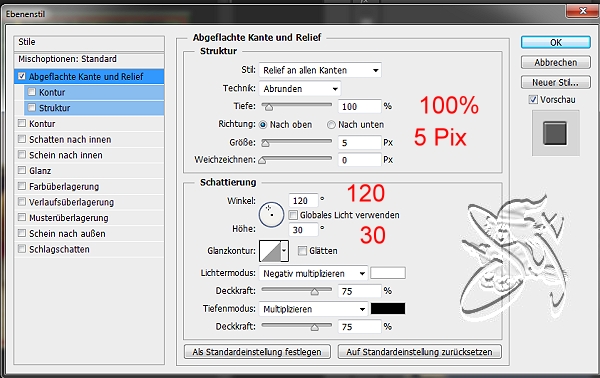Click the Tiefe slider handle
The image size is (600, 378).
click(x=269, y=107)
